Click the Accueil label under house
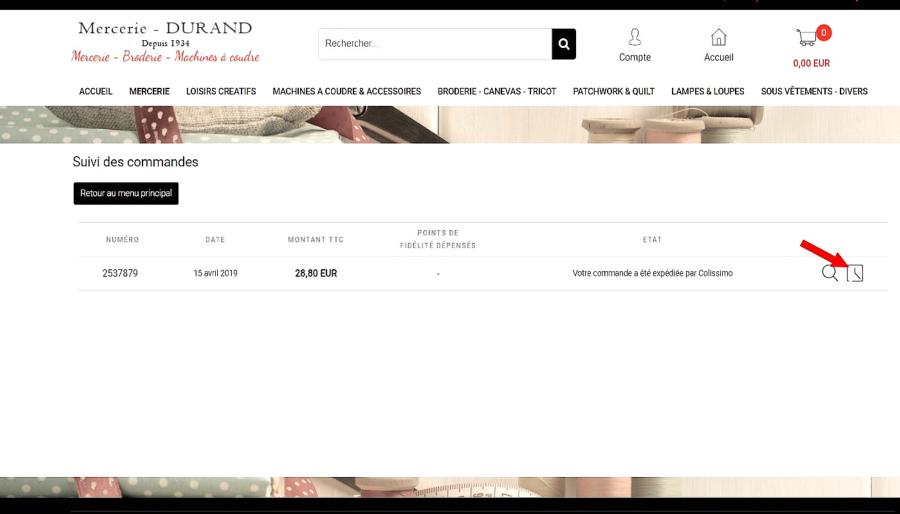This screenshot has height=514, width=900. [x=719, y=57]
